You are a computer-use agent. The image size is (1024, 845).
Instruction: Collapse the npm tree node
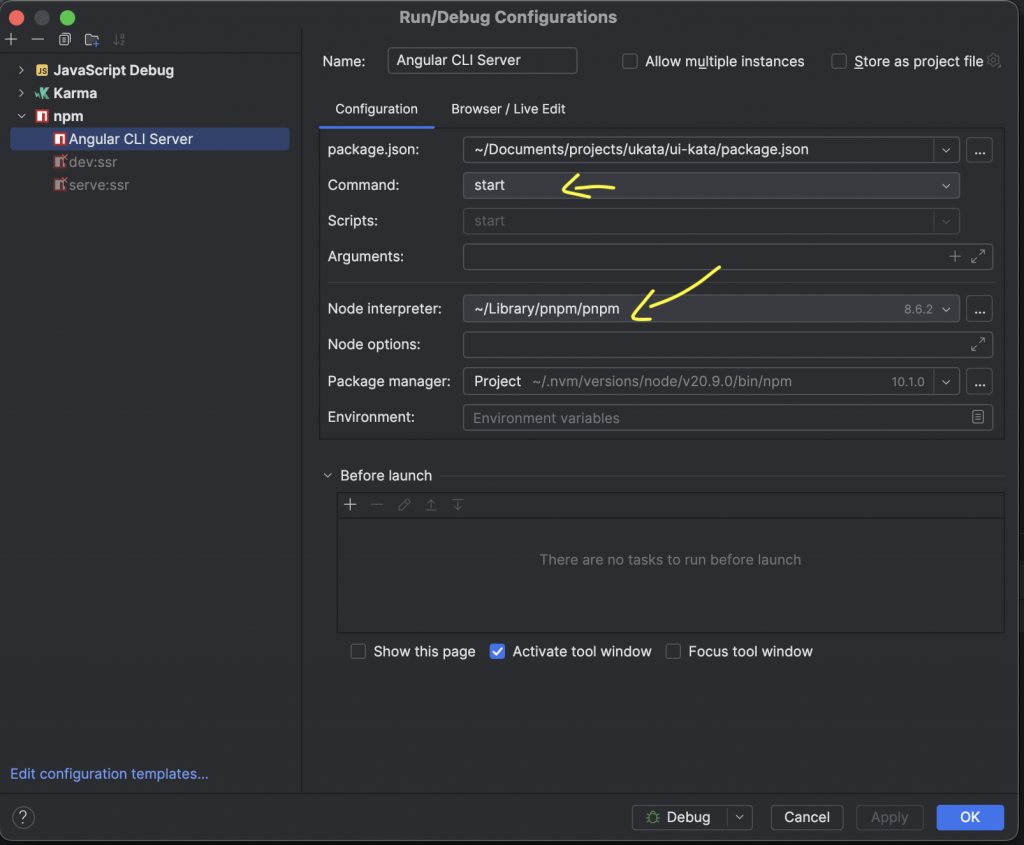(21, 116)
